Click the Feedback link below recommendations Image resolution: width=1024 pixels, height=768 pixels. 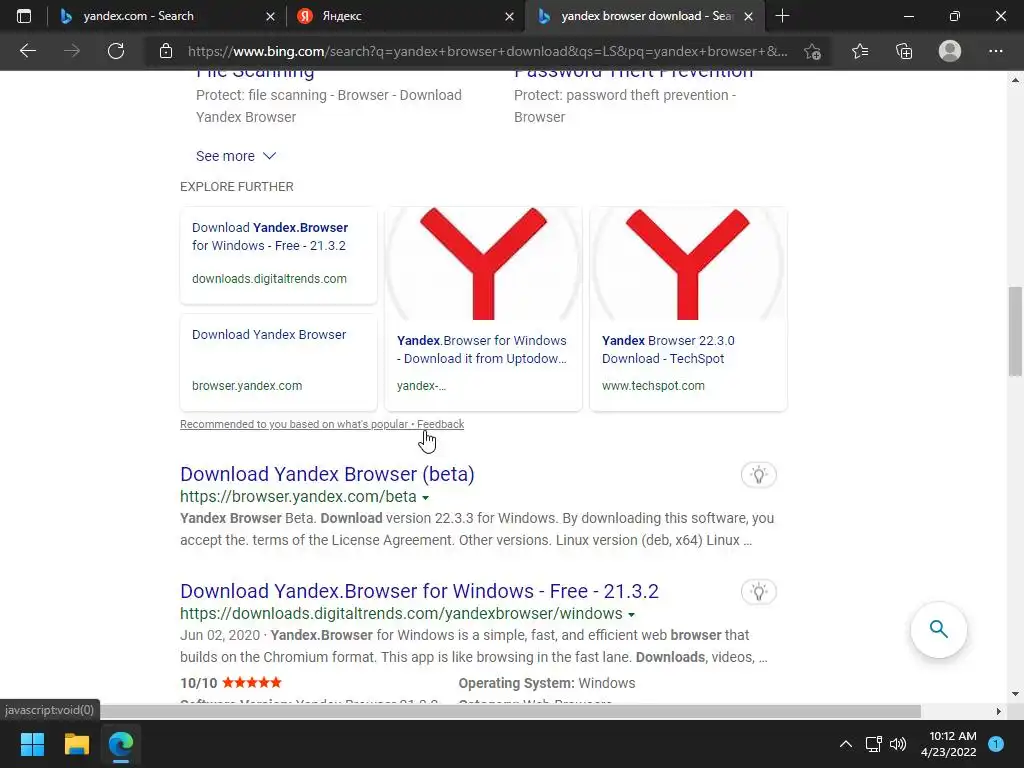pos(440,424)
